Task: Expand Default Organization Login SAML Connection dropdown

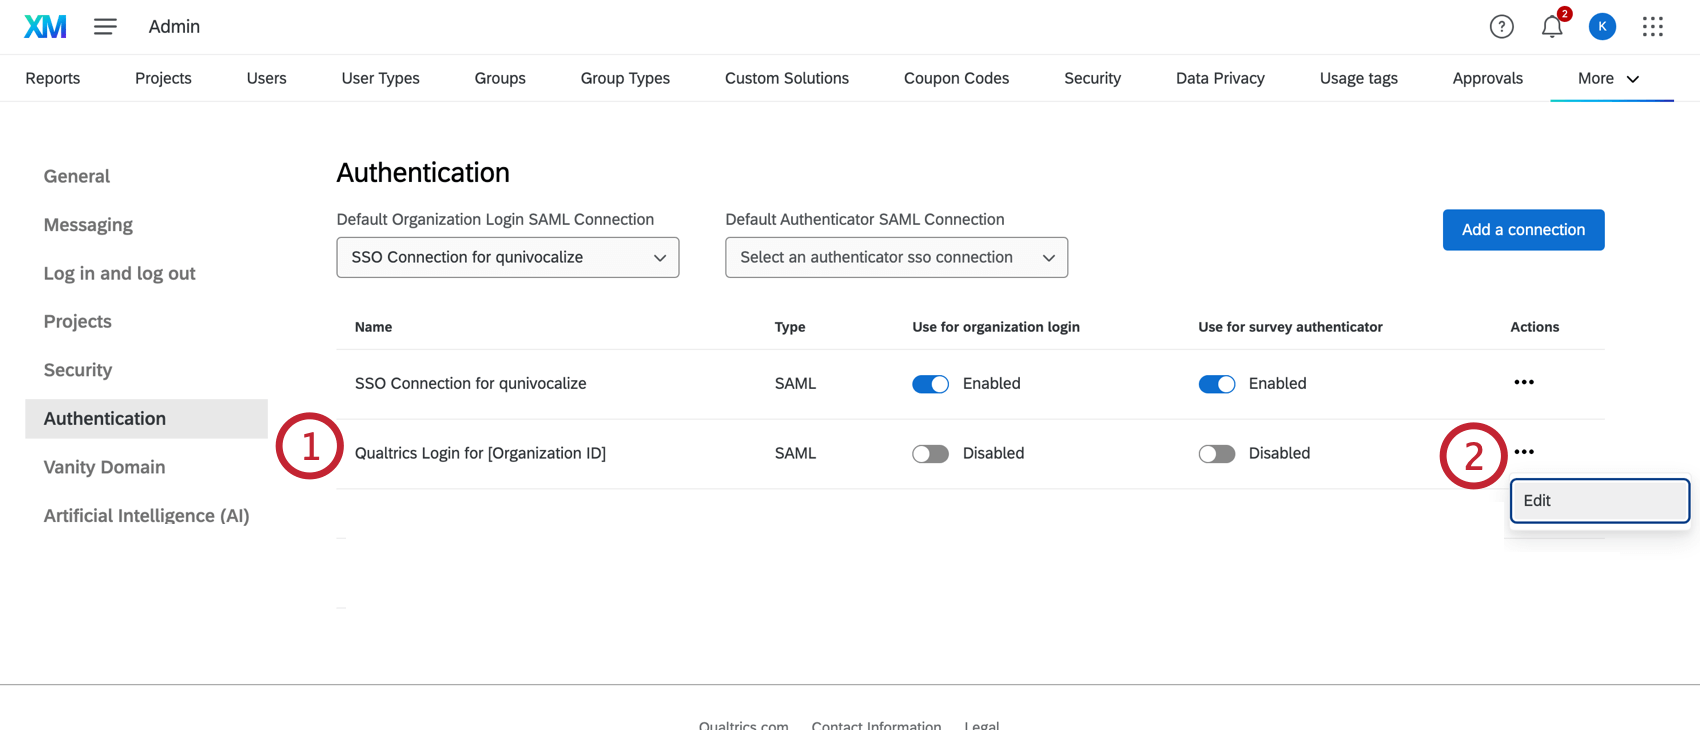Action: click(x=508, y=258)
